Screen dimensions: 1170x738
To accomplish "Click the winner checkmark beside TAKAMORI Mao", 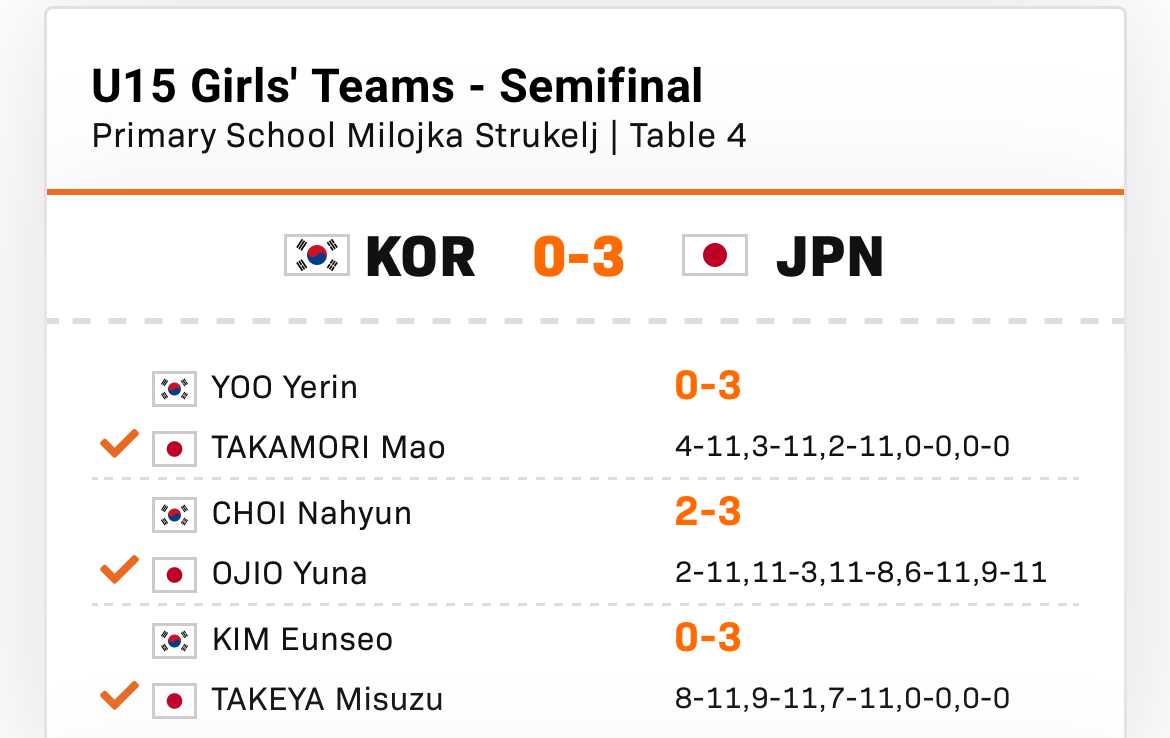I will 119,445.
